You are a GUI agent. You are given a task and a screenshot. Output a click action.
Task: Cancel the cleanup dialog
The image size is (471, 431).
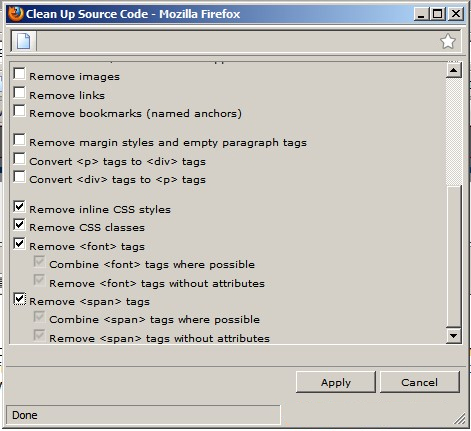tap(419, 382)
